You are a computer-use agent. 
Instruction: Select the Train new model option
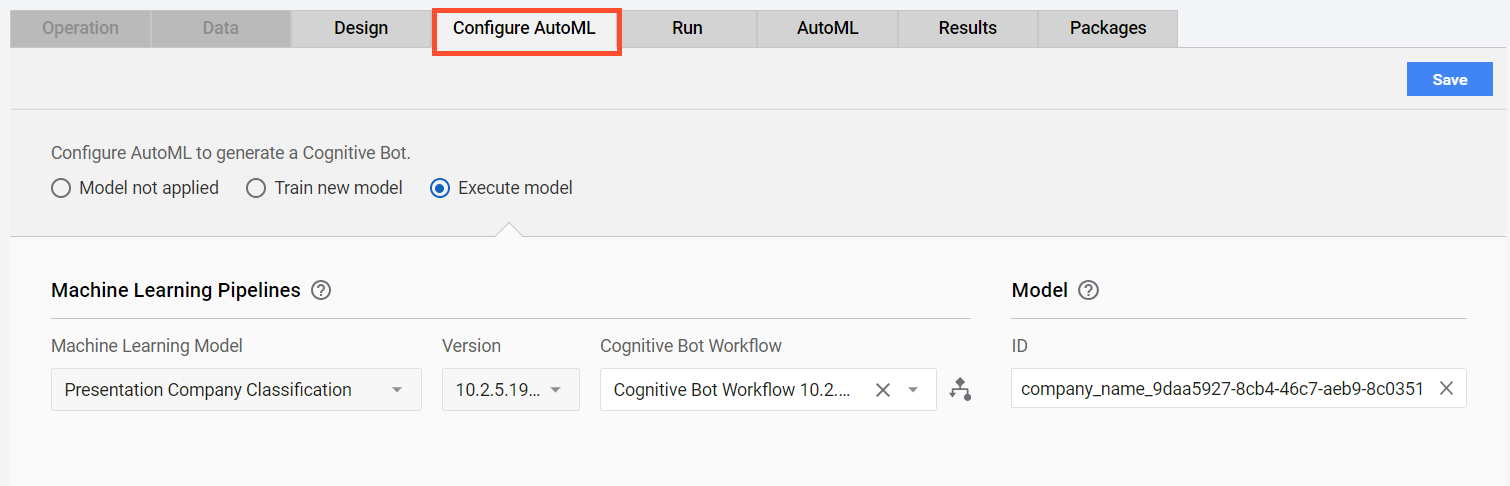pyautogui.click(x=325, y=188)
